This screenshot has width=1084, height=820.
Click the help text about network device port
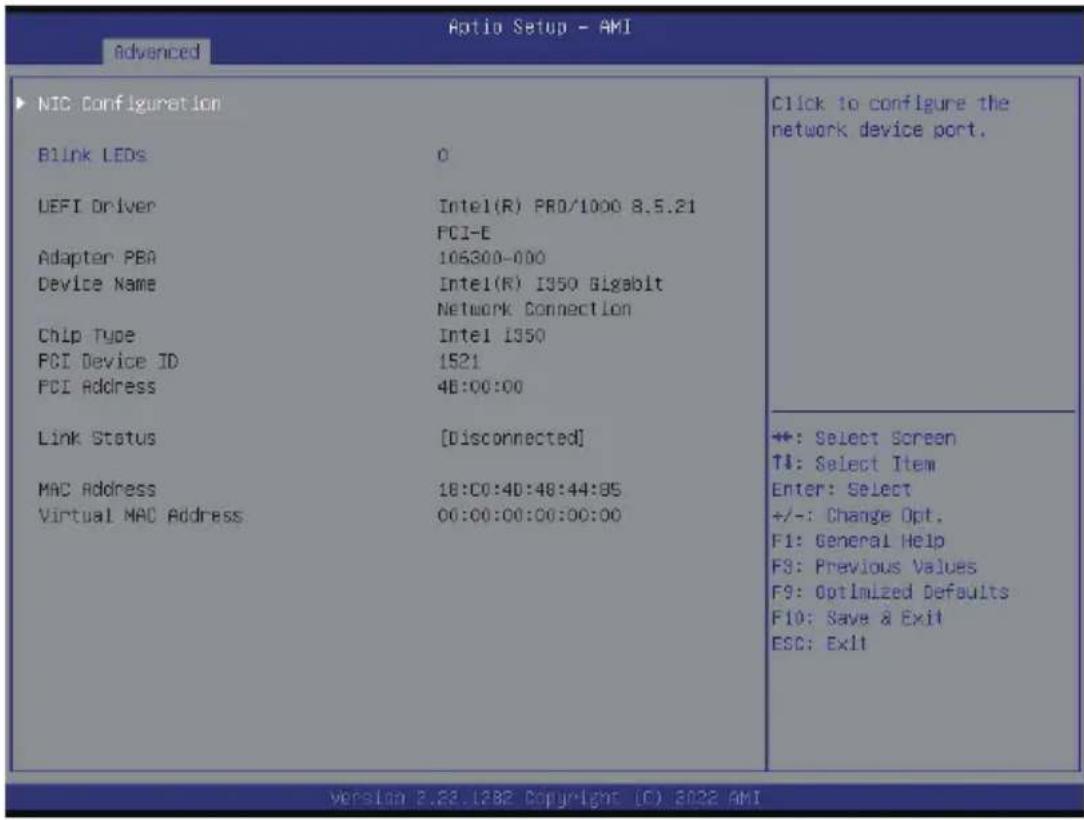(x=890, y=116)
